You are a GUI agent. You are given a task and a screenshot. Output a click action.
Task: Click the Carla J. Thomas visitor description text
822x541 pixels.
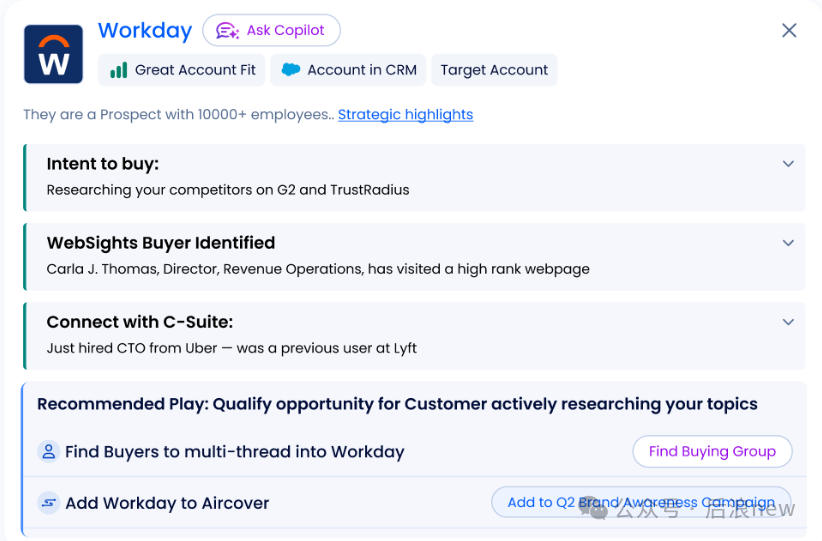click(318, 269)
